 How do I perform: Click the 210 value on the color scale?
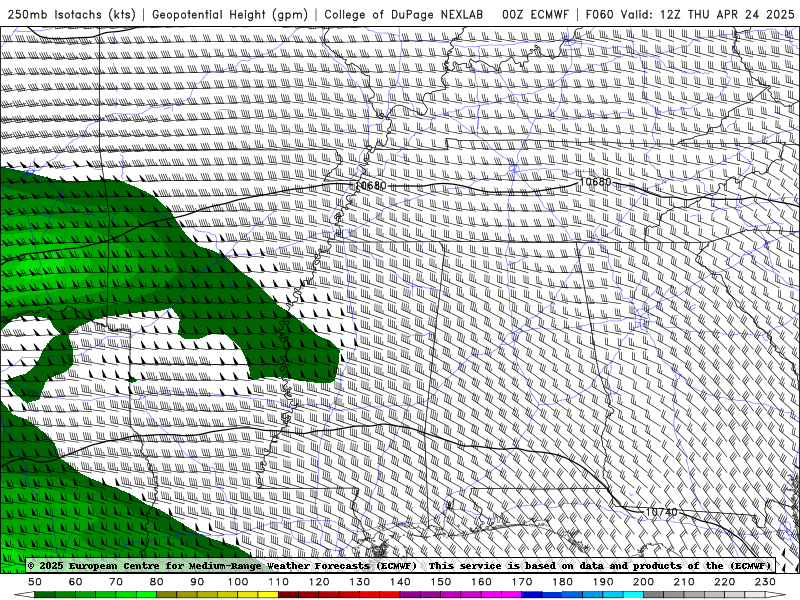point(684,582)
